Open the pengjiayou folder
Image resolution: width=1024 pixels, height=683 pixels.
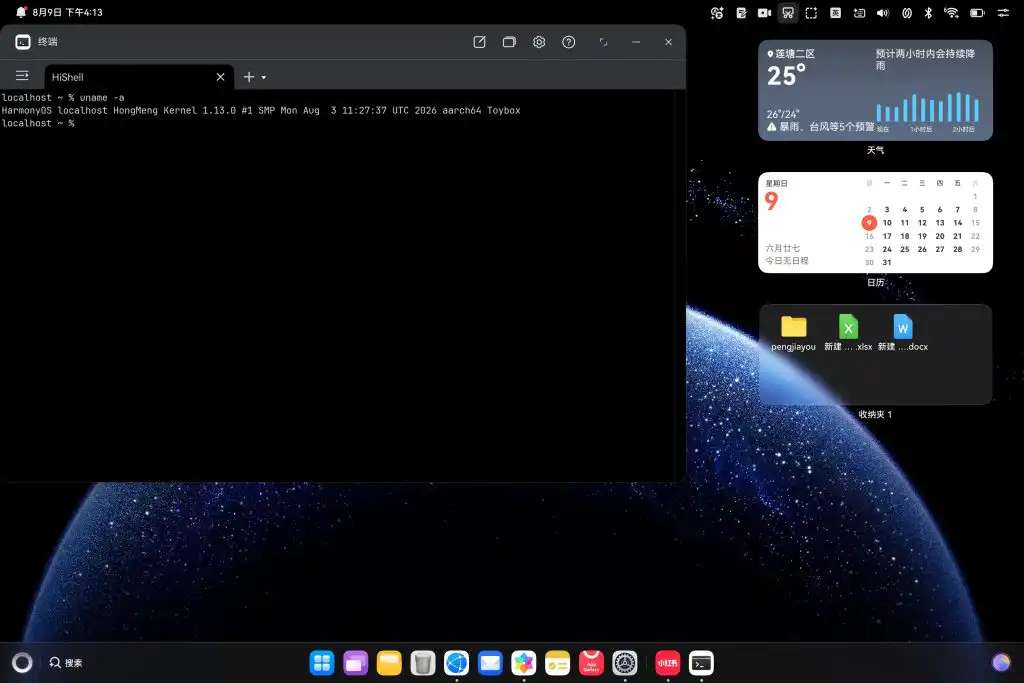click(793, 332)
